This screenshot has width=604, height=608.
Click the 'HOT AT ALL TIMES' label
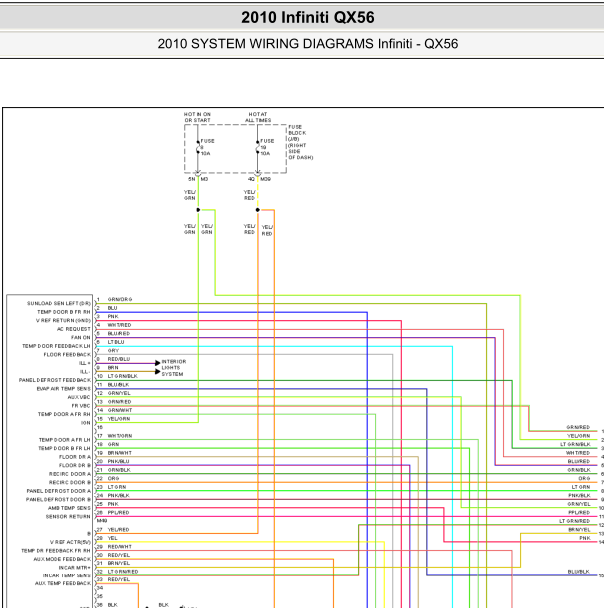click(258, 117)
